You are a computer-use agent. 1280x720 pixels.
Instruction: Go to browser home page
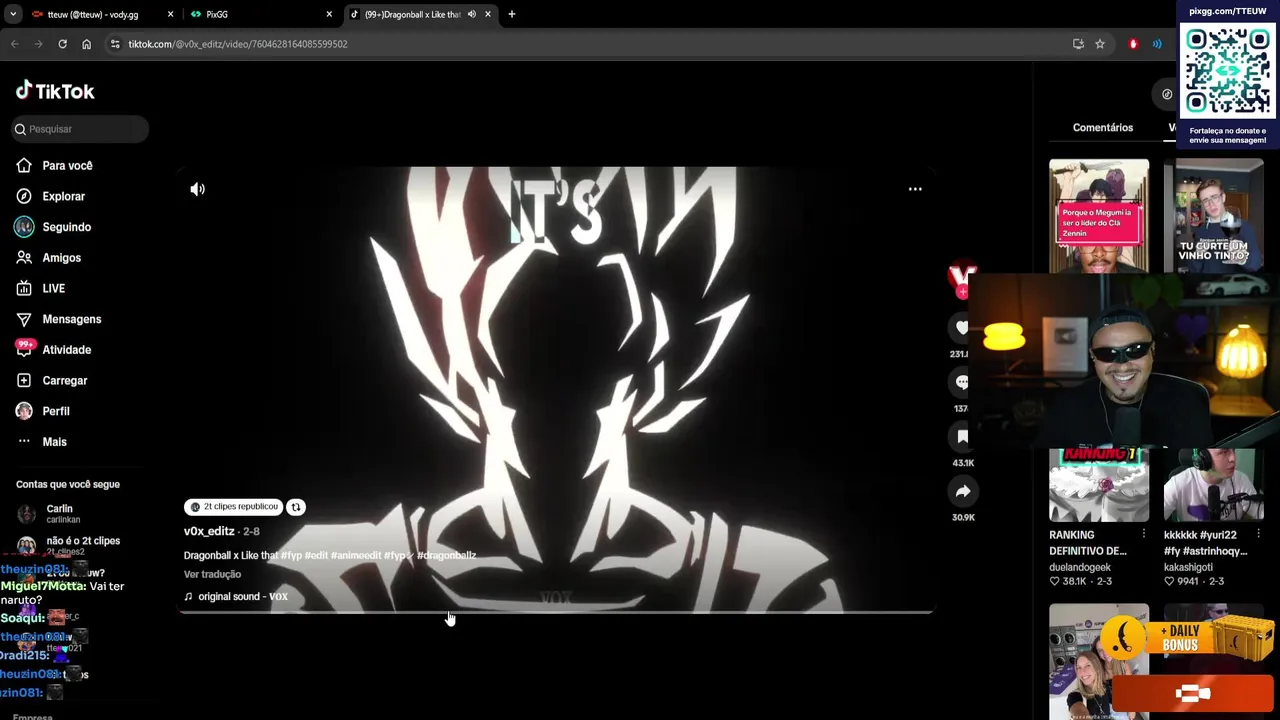click(x=86, y=44)
